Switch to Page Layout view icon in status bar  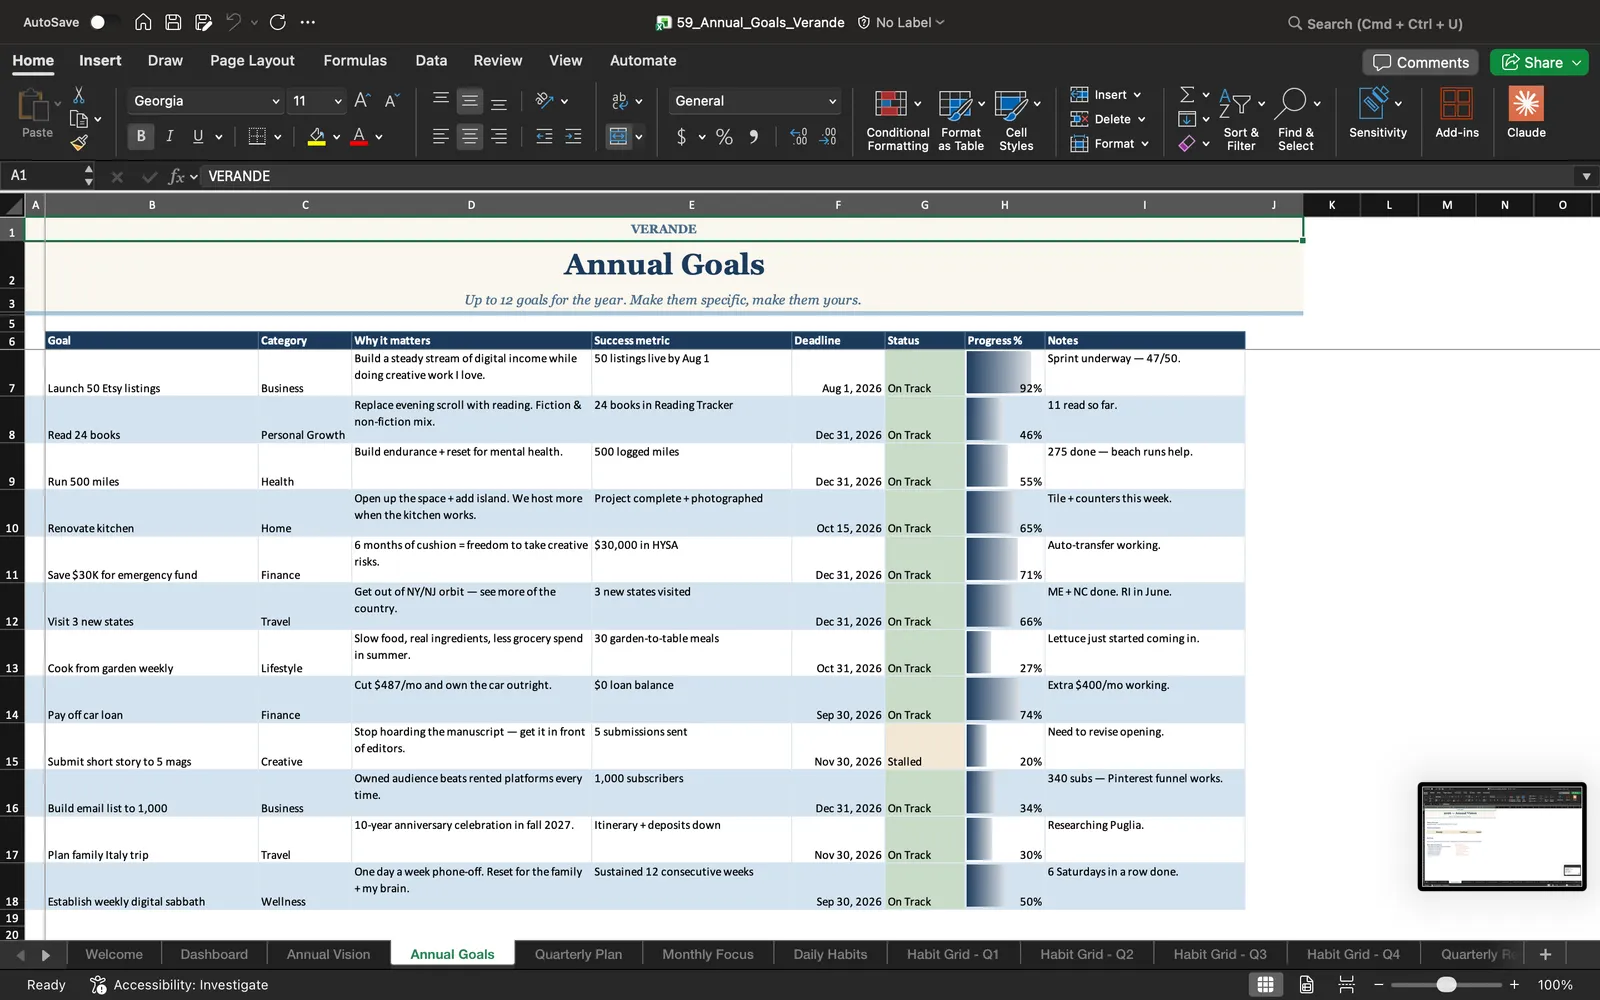(x=1306, y=985)
